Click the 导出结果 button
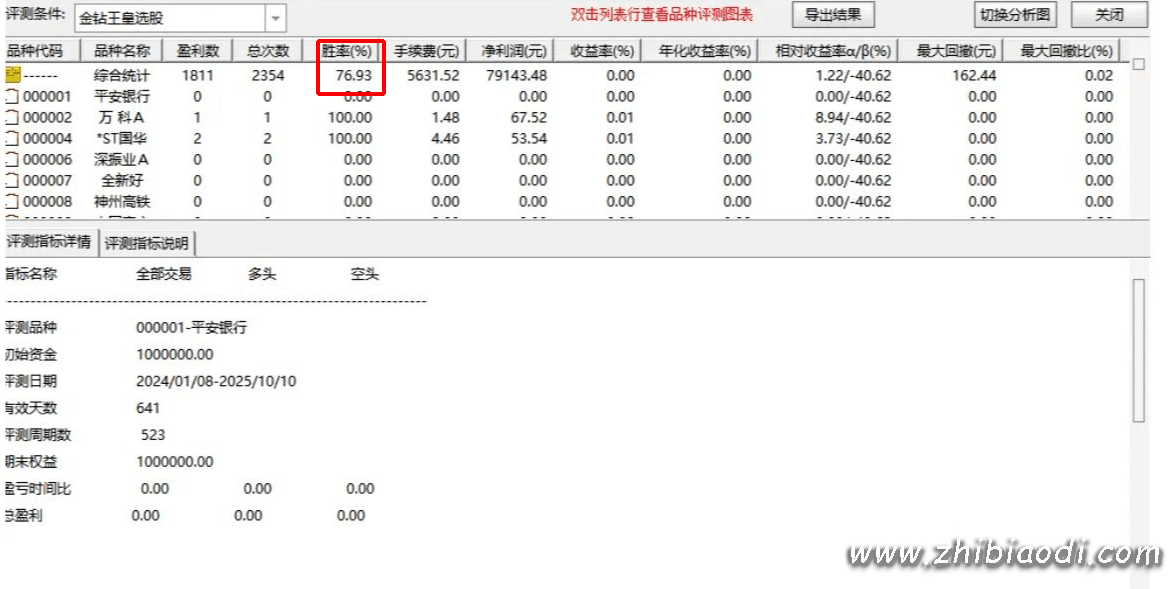Screen dimensions: 1168x589 click(x=833, y=15)
